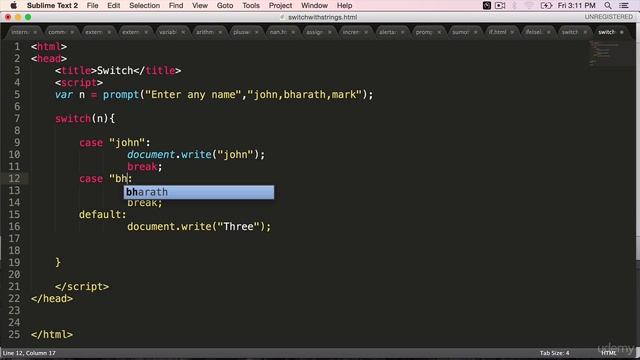The width and height of the screenshot is (640, 360).
Task: Close the 'increm' tab with its x
Action: (x=366, y=32)
